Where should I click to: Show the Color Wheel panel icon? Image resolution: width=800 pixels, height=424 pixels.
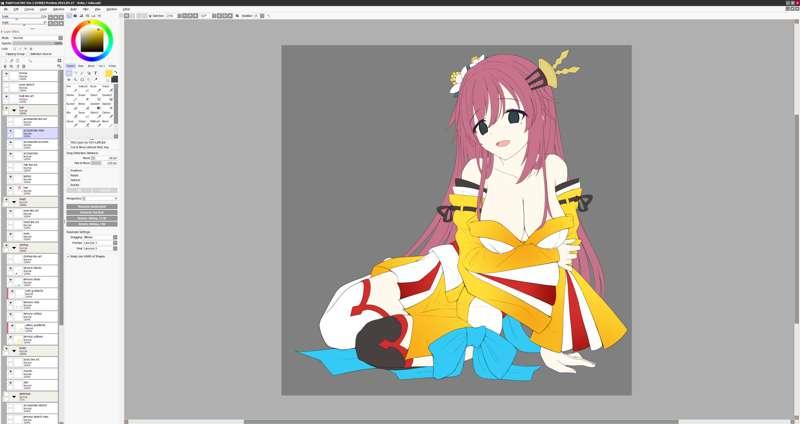69,16
